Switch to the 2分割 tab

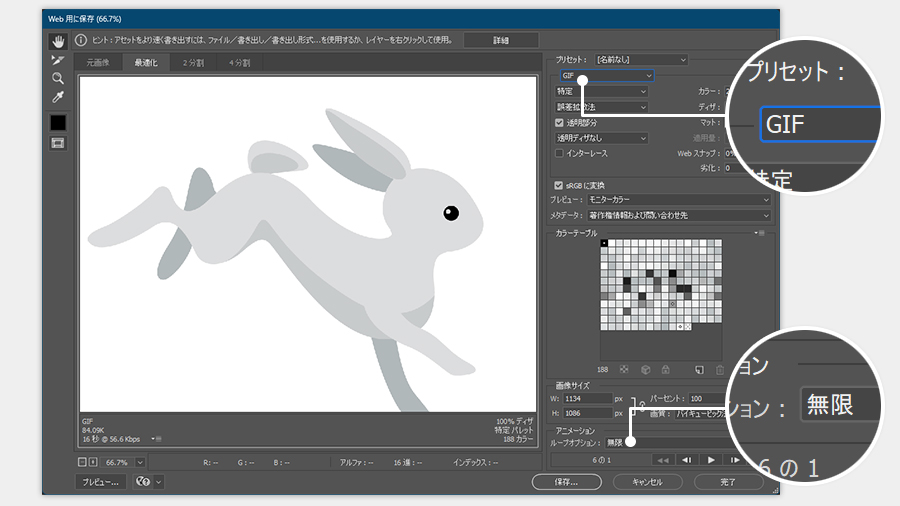click(x=192, y=62)
